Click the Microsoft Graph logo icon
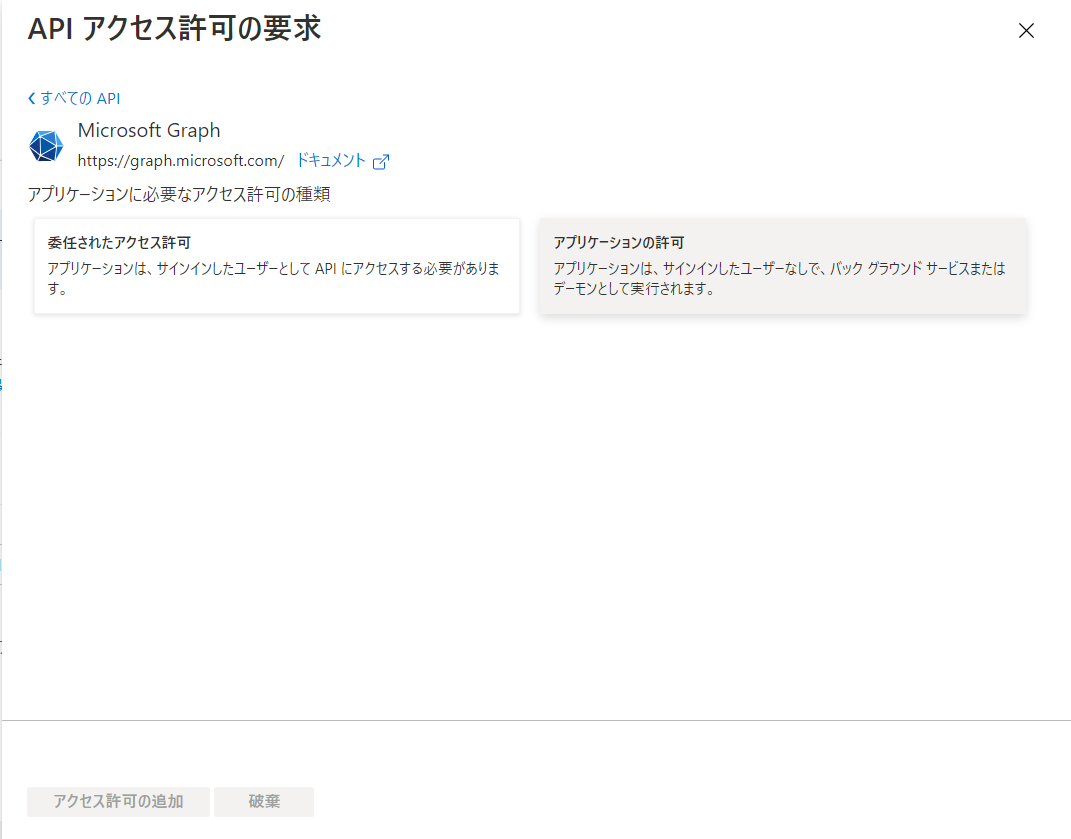The height and width of the screenshot is (839, 1071). tap(46, 146)
